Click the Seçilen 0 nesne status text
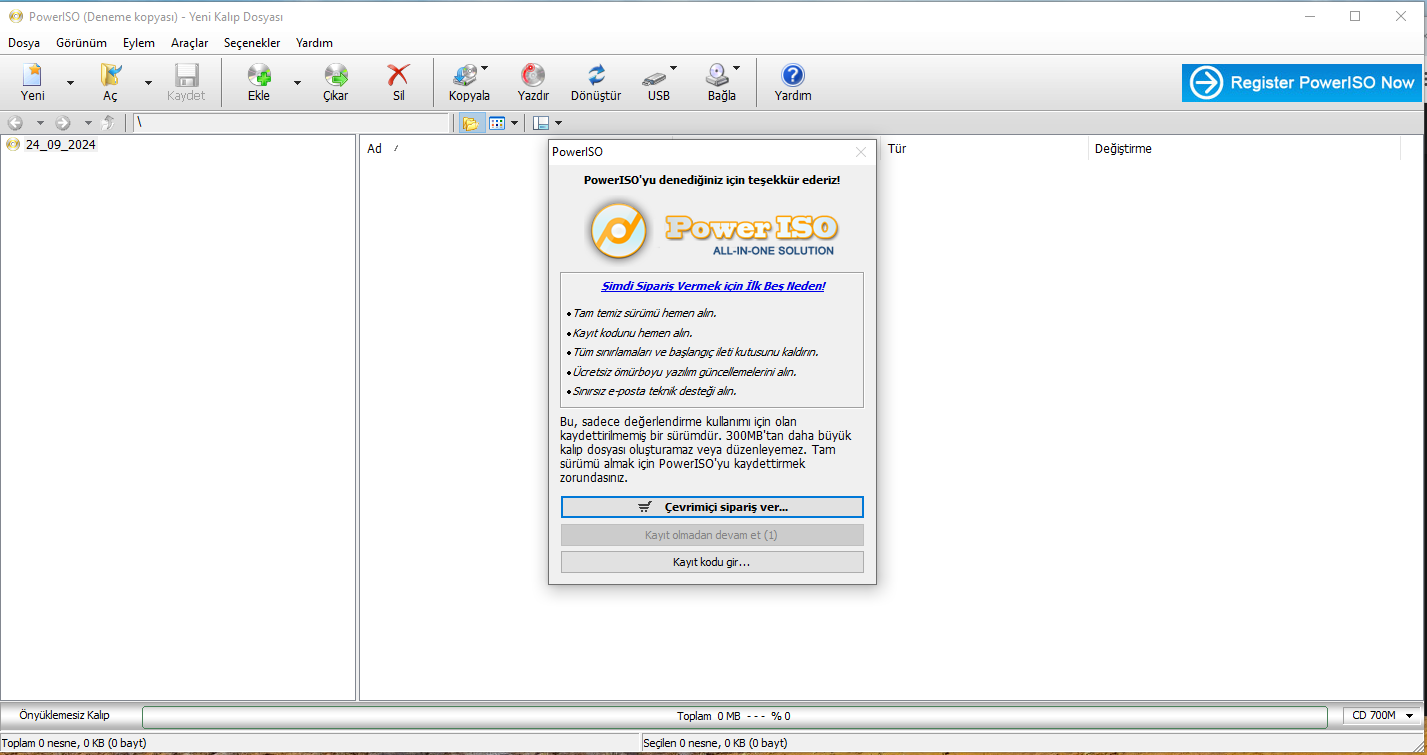 (x=715, y=743)
